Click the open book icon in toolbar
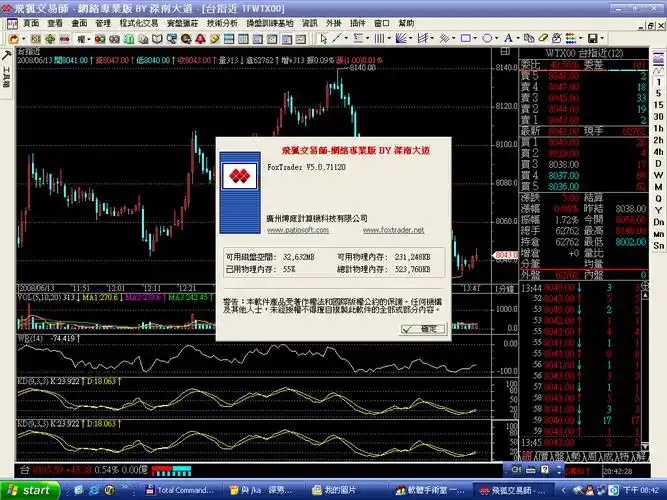The image size is (667, 500). [157, 39]
